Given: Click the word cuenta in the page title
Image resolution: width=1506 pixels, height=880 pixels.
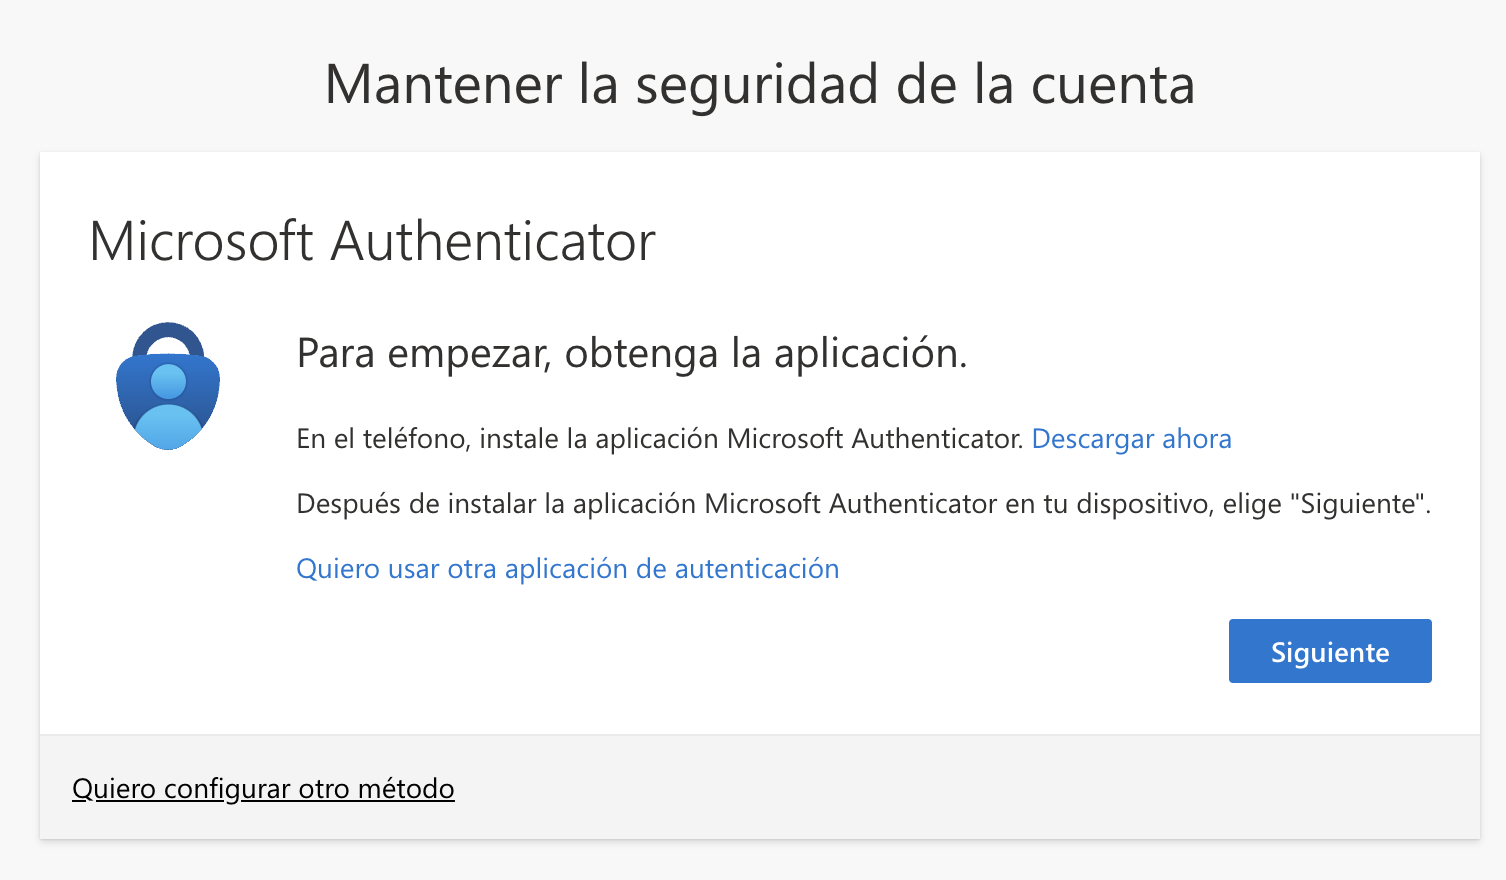Looking at the screenshot, I should 1113,85.
